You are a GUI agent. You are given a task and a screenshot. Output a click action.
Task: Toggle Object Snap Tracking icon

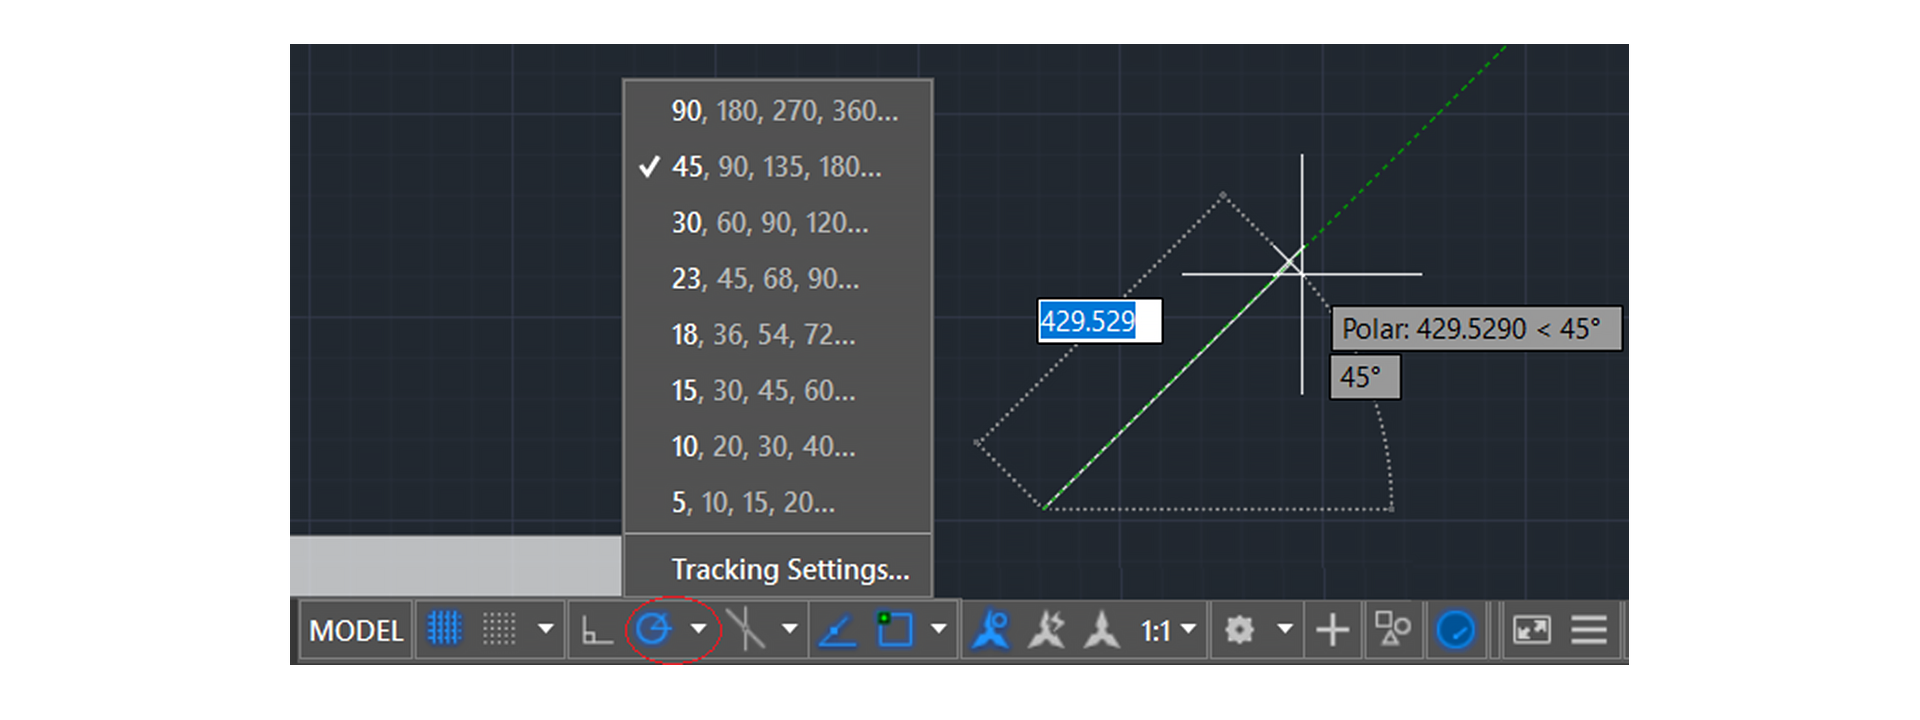click(x=837, y=630)
